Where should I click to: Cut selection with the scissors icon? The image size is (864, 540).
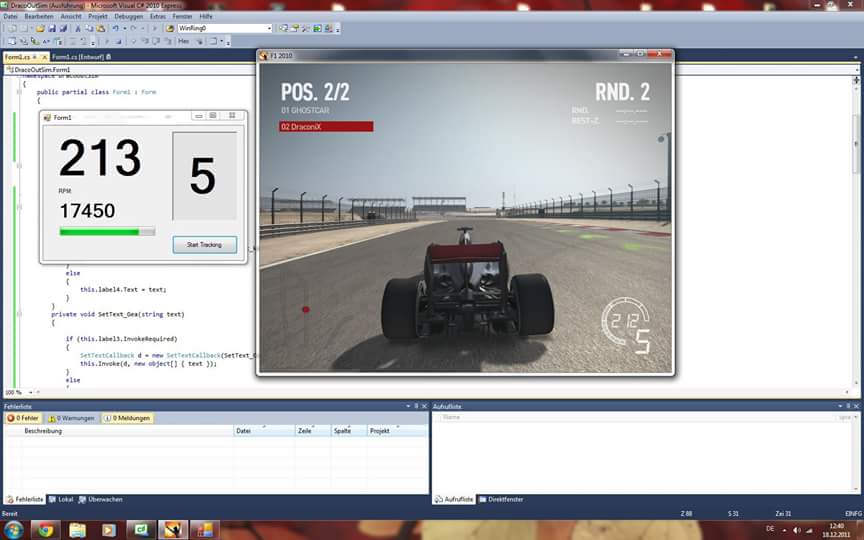coord(78,28)
